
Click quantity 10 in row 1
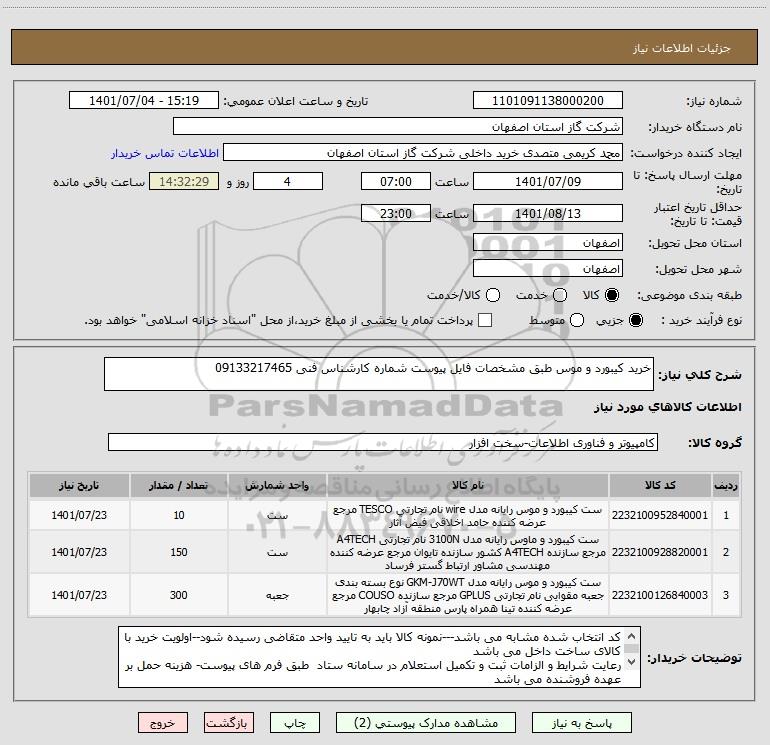pos(178,515)
